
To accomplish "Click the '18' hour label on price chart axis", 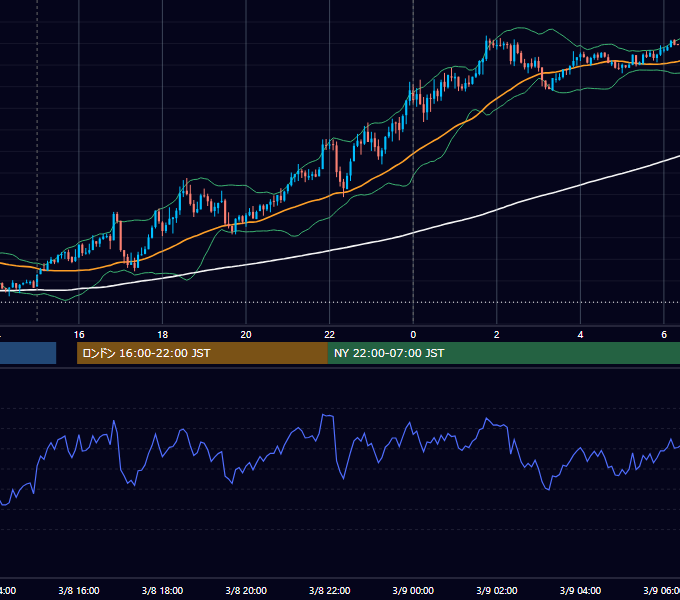I will click(x=163, y=335).
